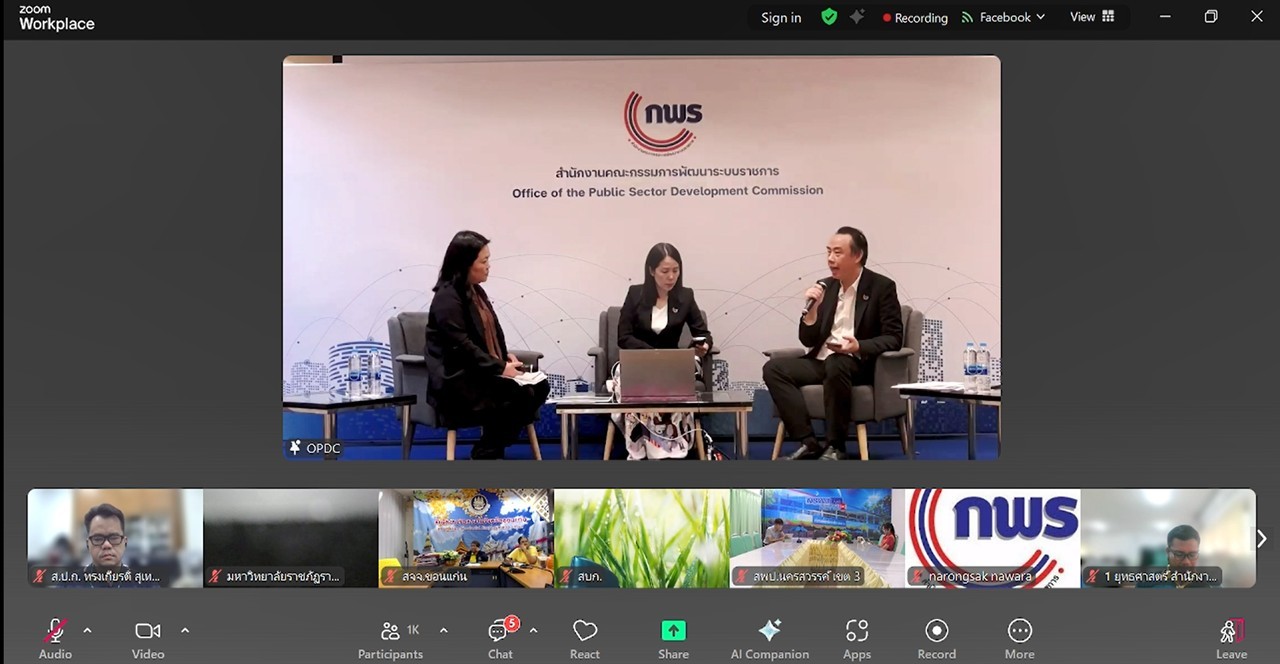Screen dimensions: 1280x664
Task: Select the มหาวิทยาลัยราชภัฏ participant thumbnail
Action: (x=291, y=538)
